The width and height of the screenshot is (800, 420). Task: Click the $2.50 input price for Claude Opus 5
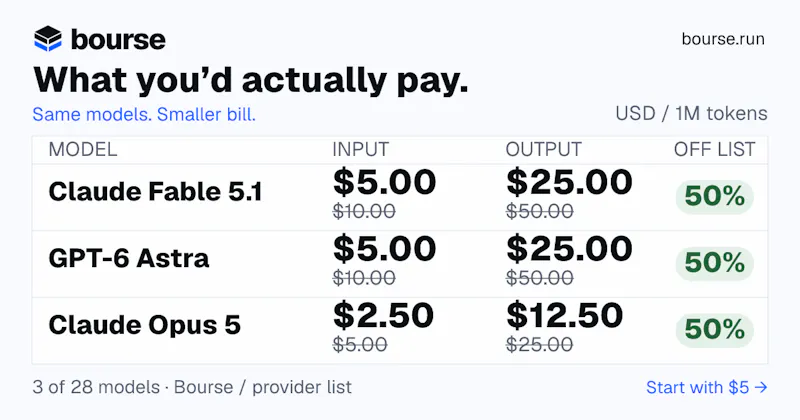click(x=383, y=315)
